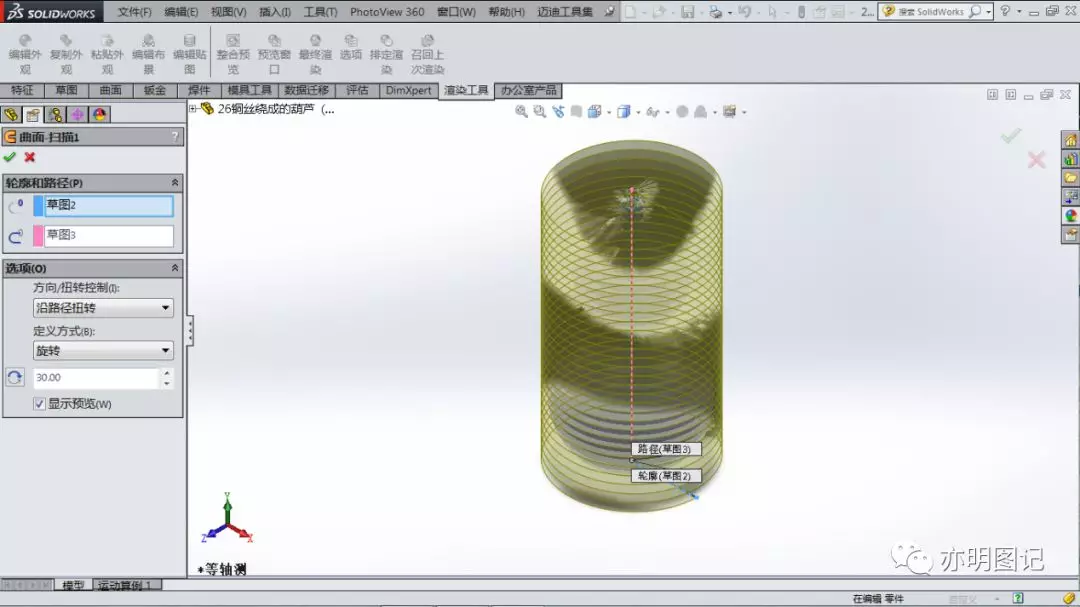Image resolution: width=1080 pixels, height=607 pixels.
Task: Toggle the 显示预览 checkbox
Action: point(39,404)
